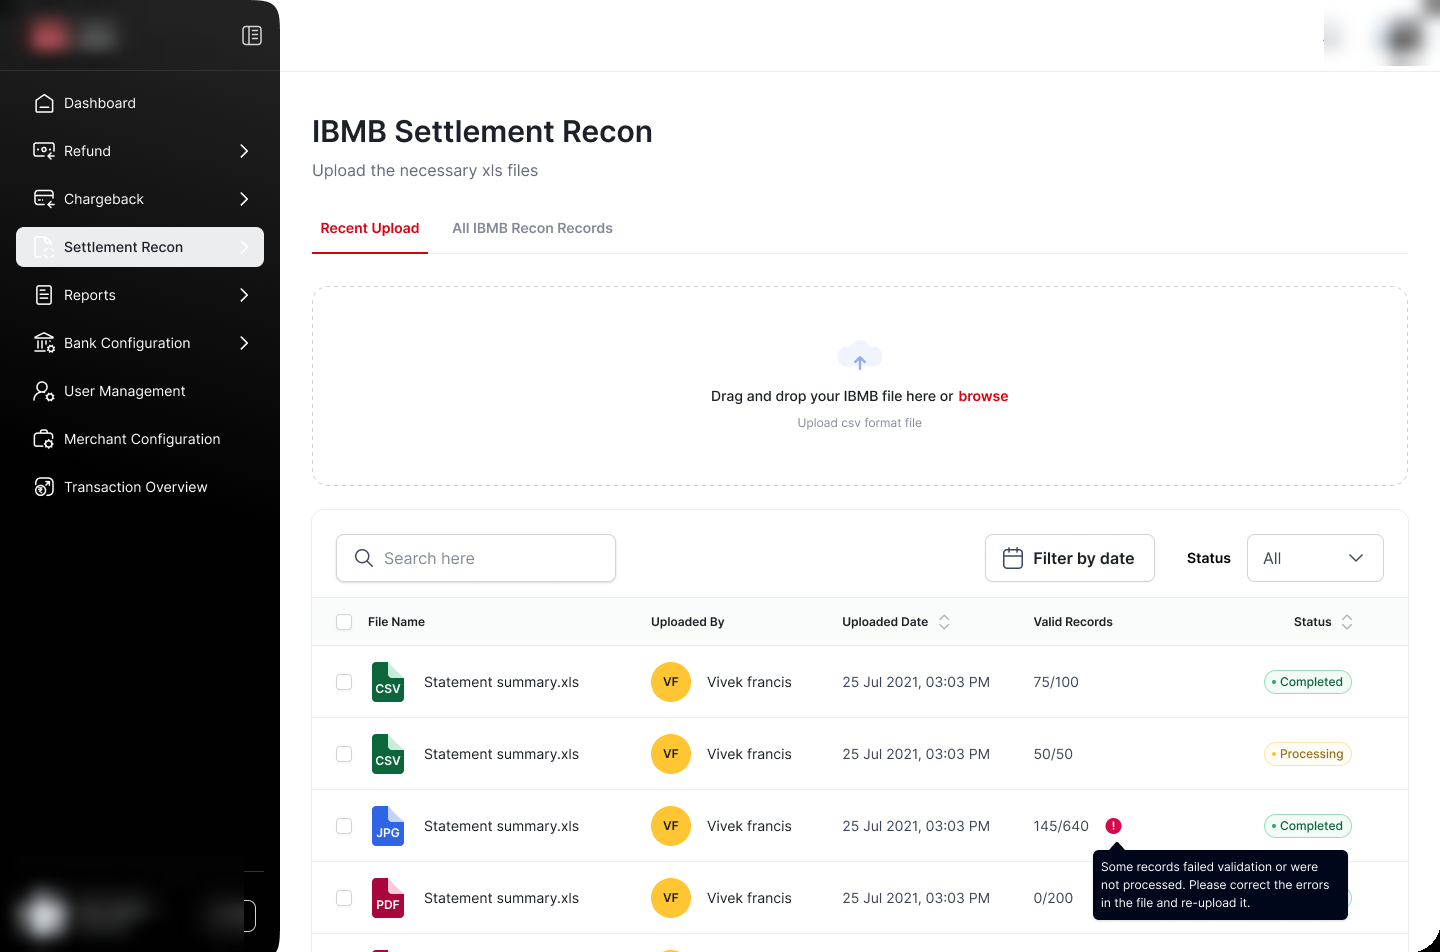Image resolution: width=1440 pixels, height=952 pixels.
Task: Click the CSV file icon in 75/100 row
Action: coord(388,682)
